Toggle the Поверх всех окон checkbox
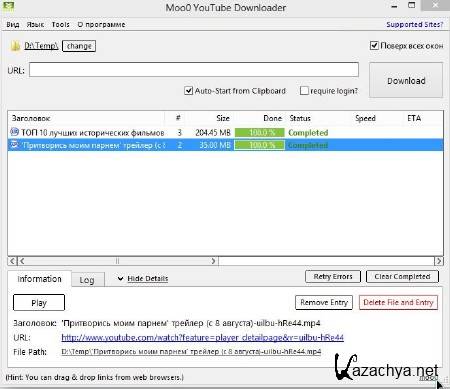This screenshot has width=450, height=389. pyautogui.click(x=374, y=45)
